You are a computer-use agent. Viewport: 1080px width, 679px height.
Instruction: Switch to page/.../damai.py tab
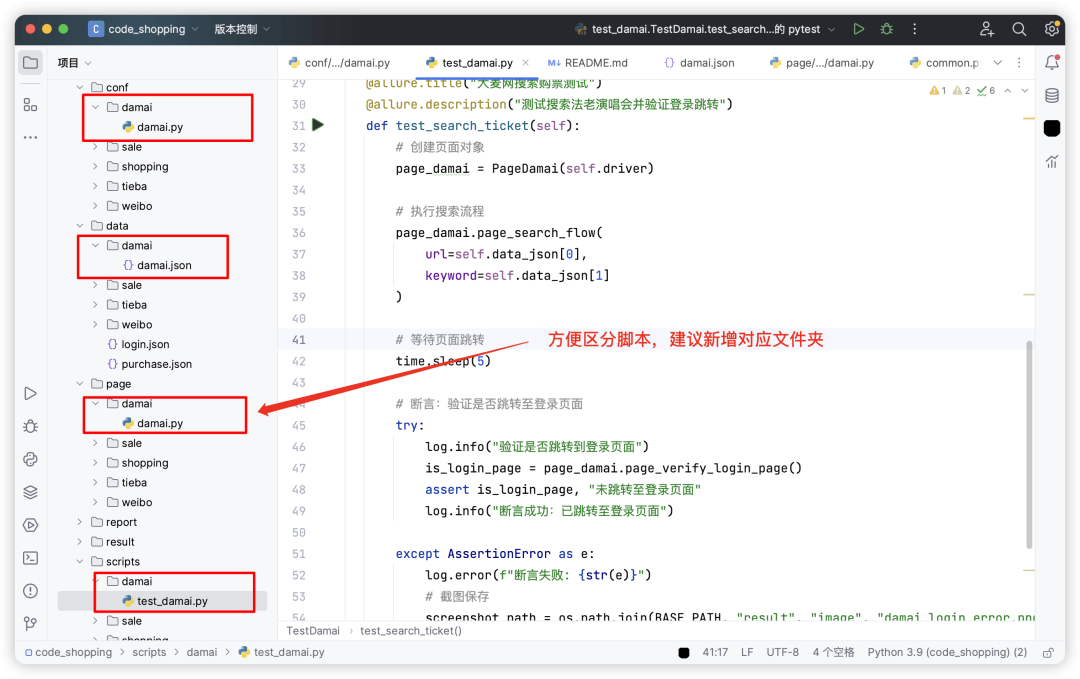pyautogui.click(x=822, y=63)
